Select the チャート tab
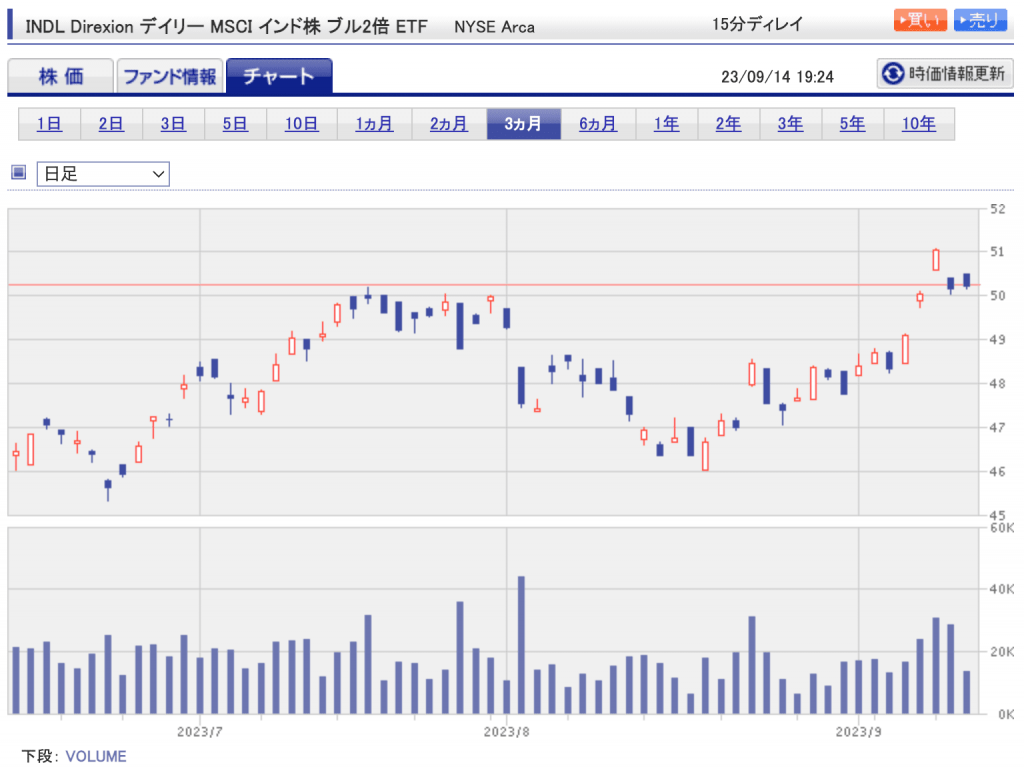This screenshot has height=771, width=1024. 279,76
